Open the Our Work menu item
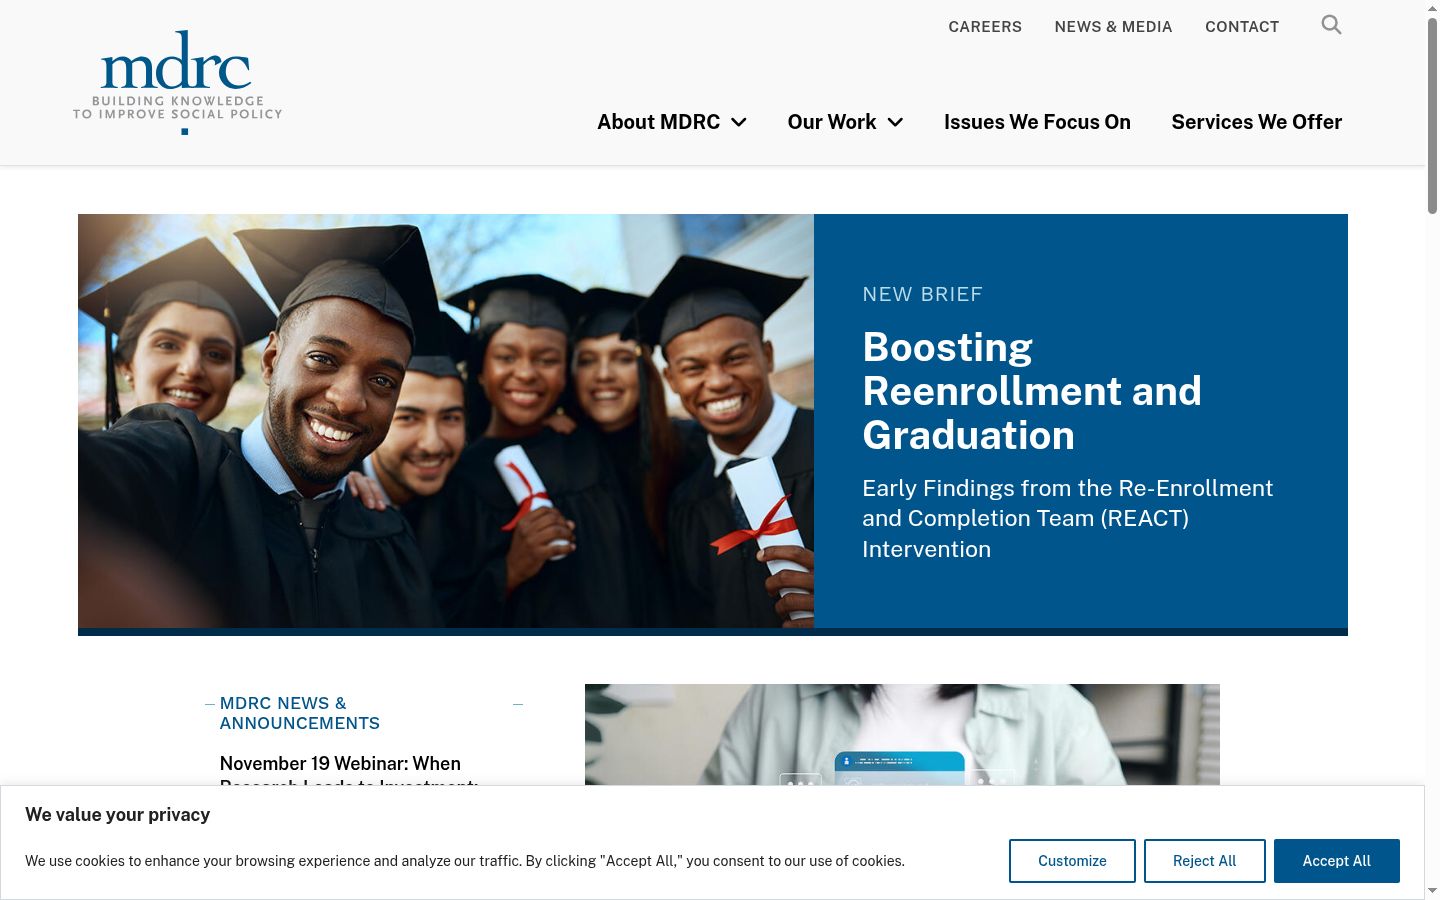 pos(831,122)
